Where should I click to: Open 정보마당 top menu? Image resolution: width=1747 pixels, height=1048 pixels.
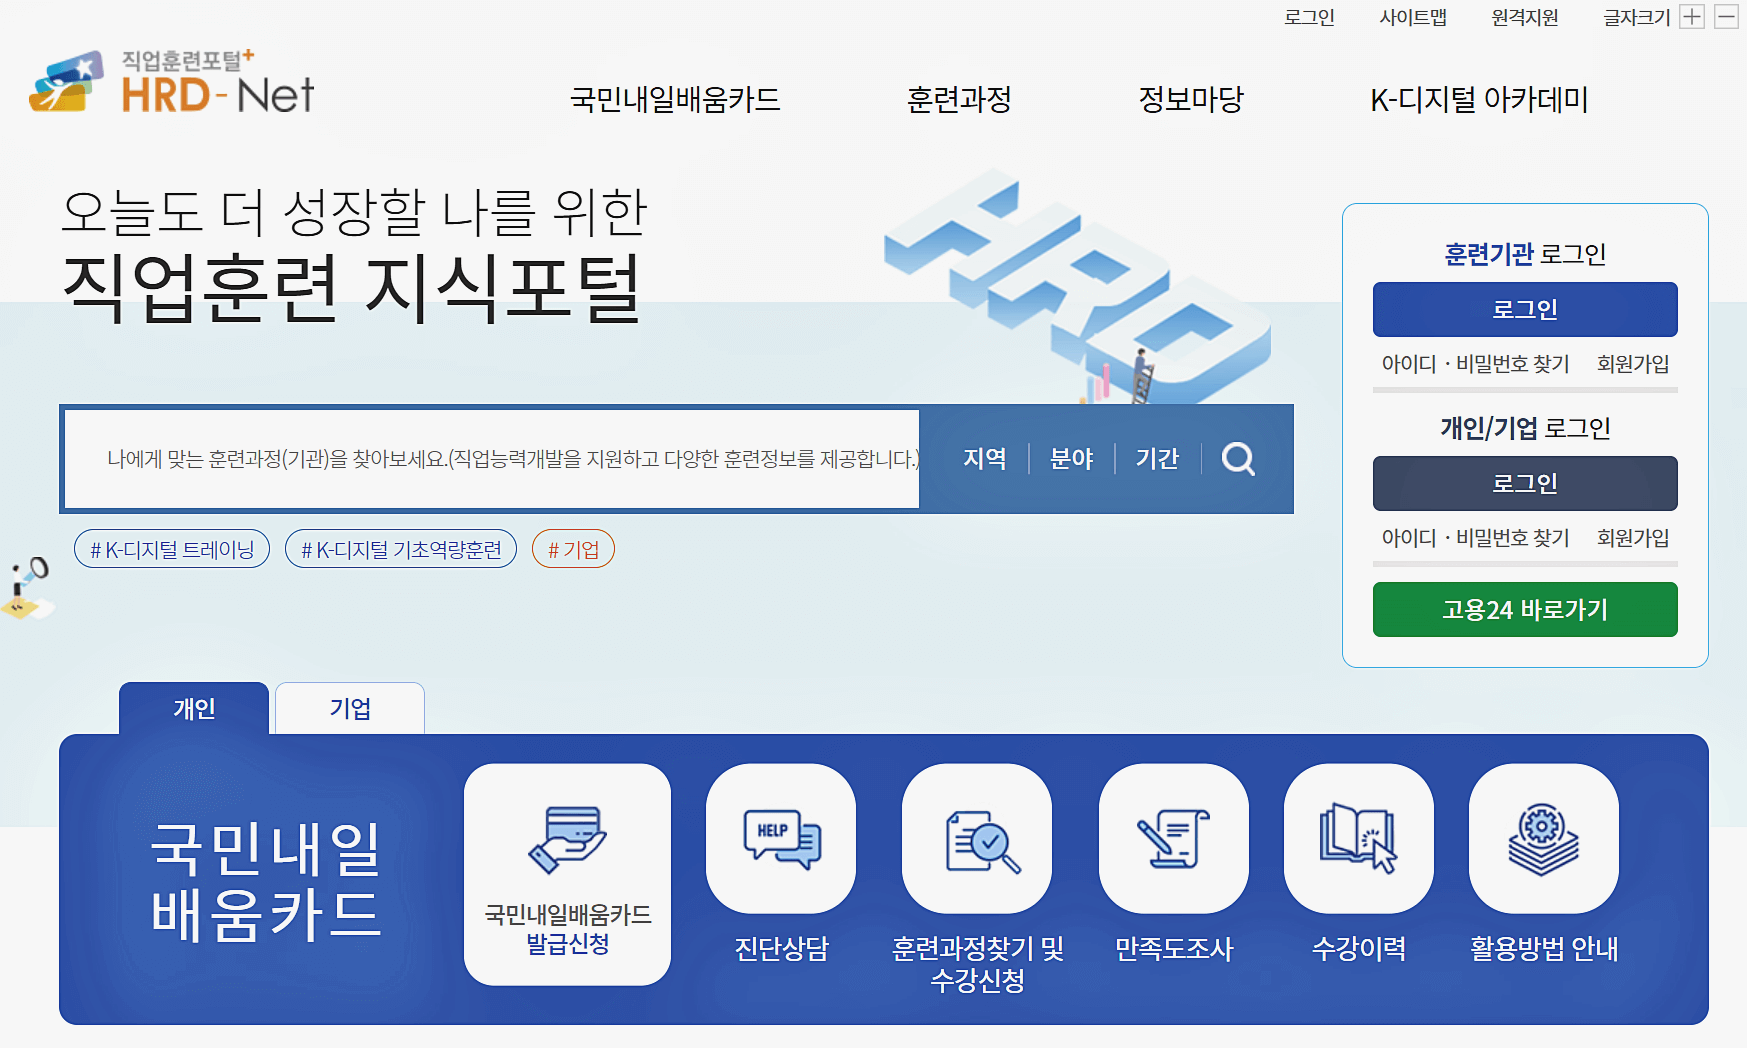click(x=1191, y=100)
